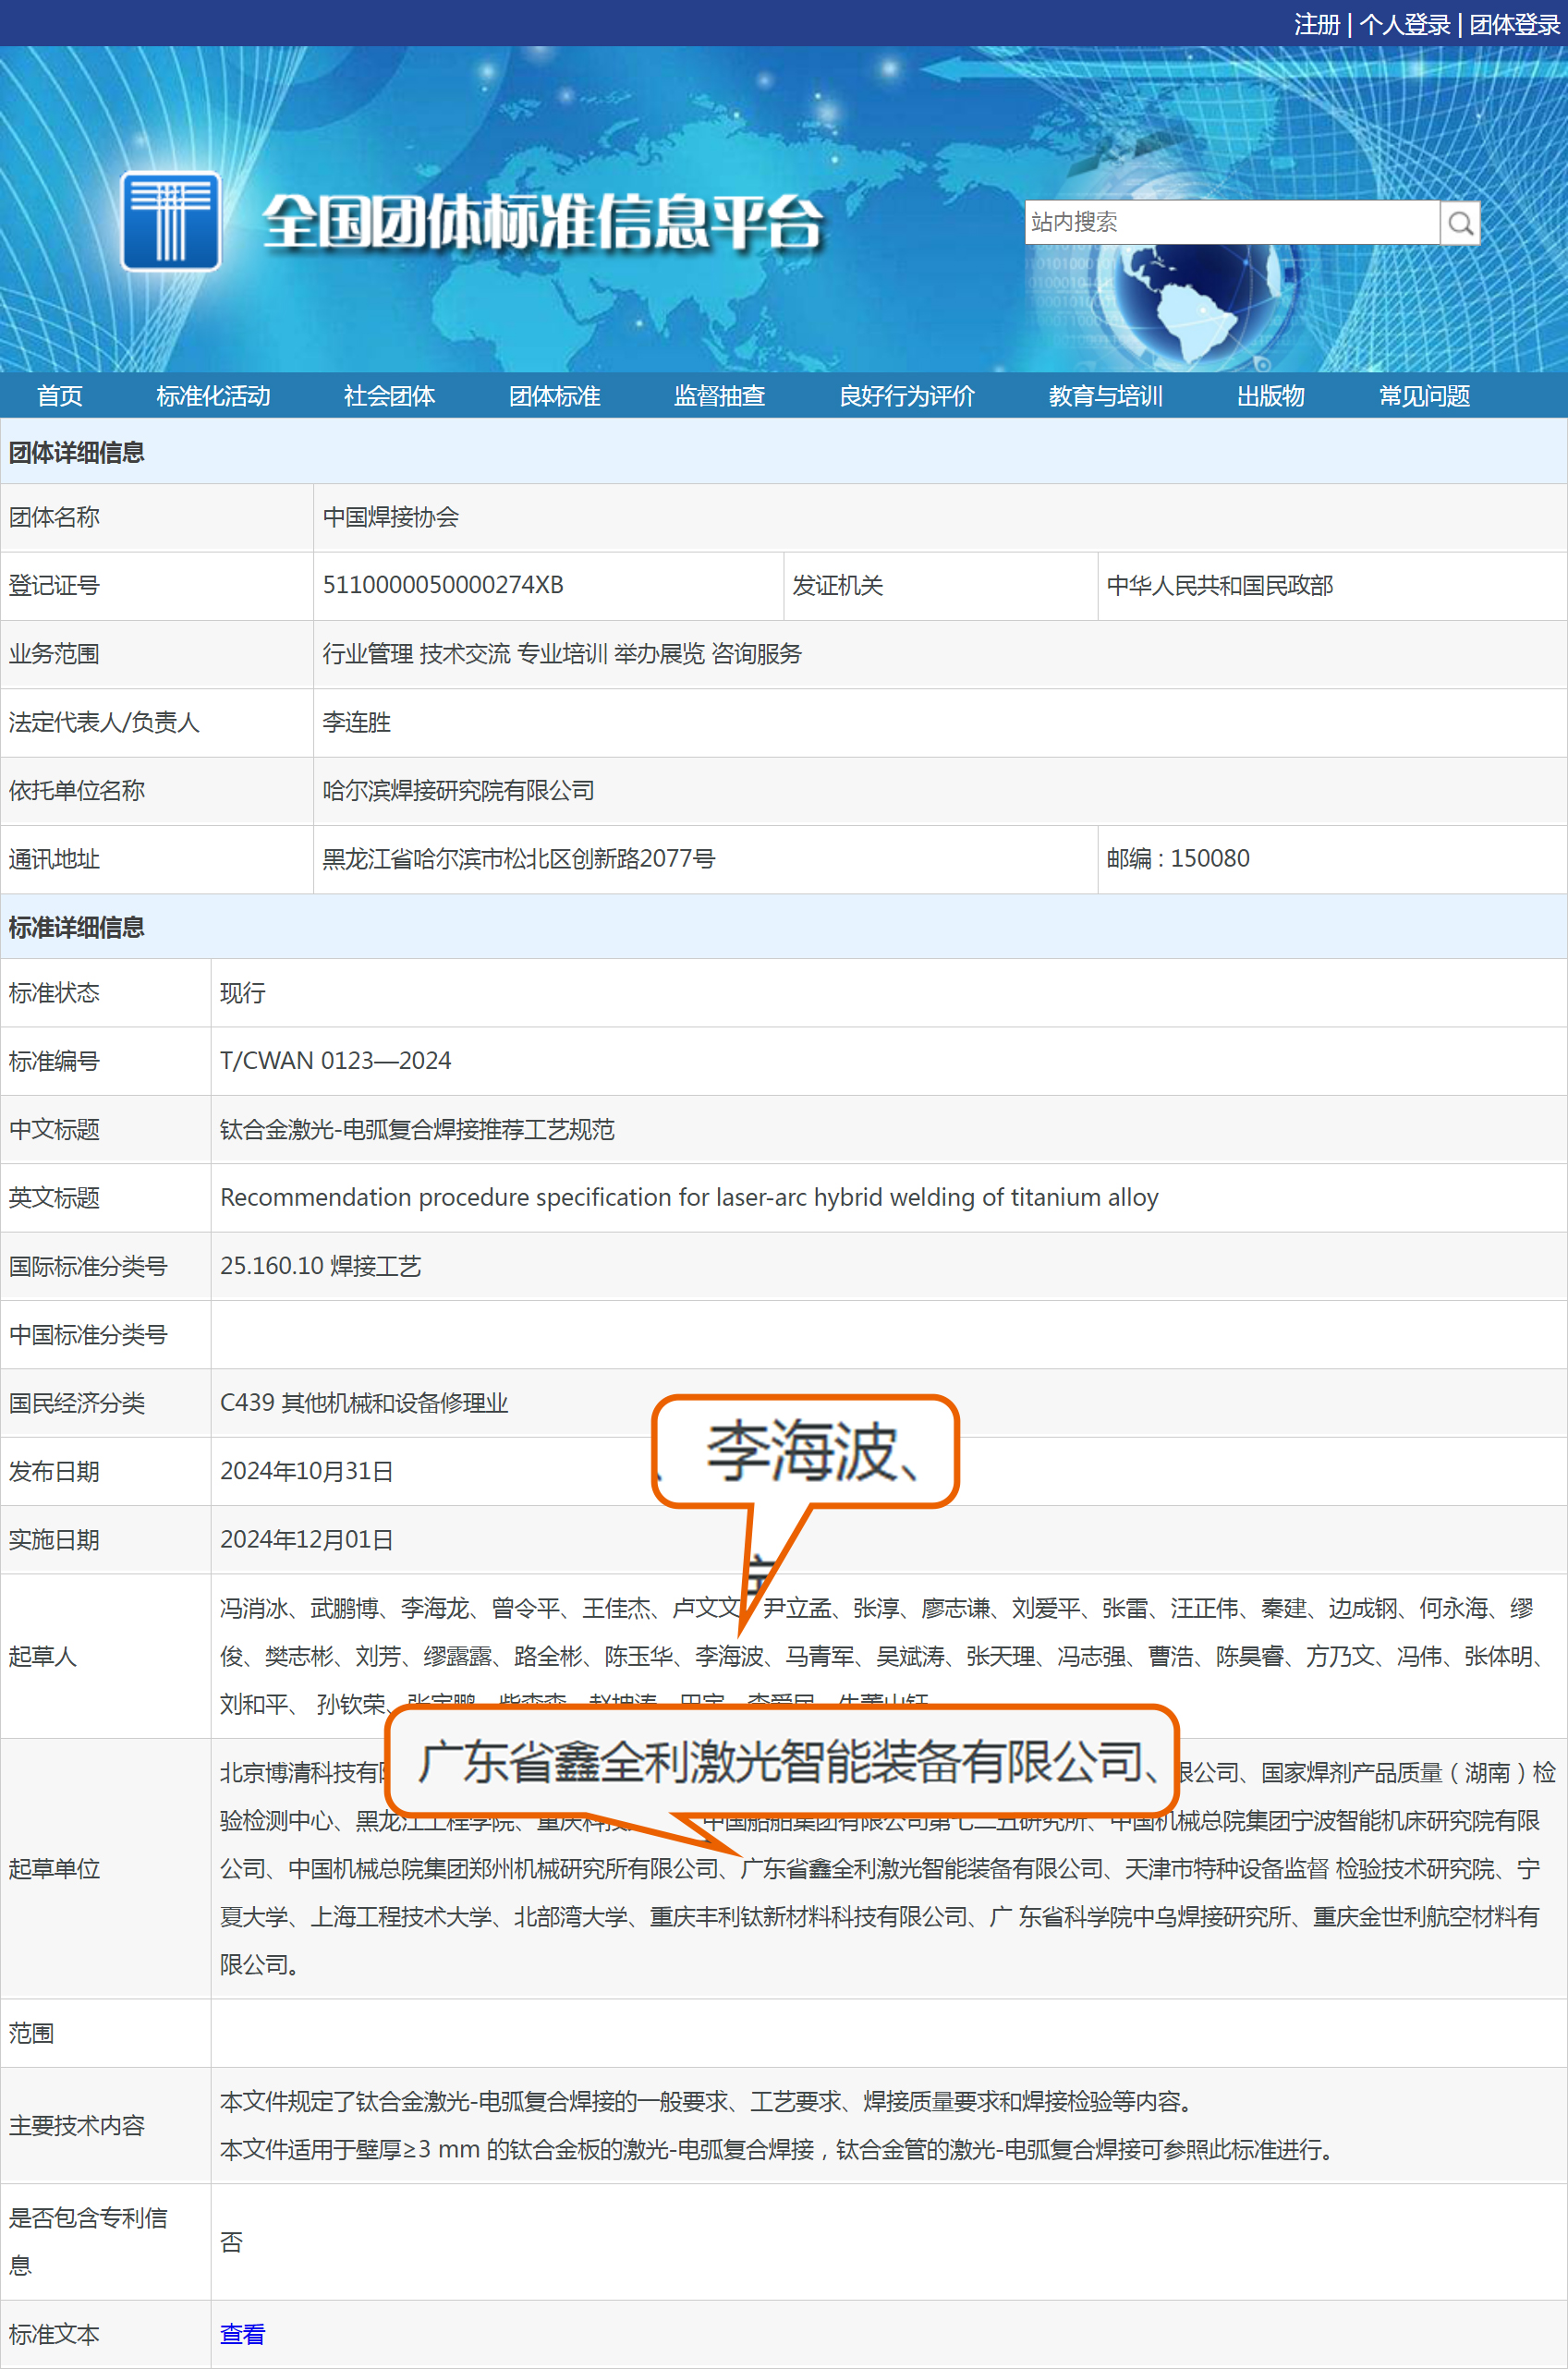The image size is (1568, 2369).
Task: Click the search magnifier icon
Action: [x=1460, y=222]
